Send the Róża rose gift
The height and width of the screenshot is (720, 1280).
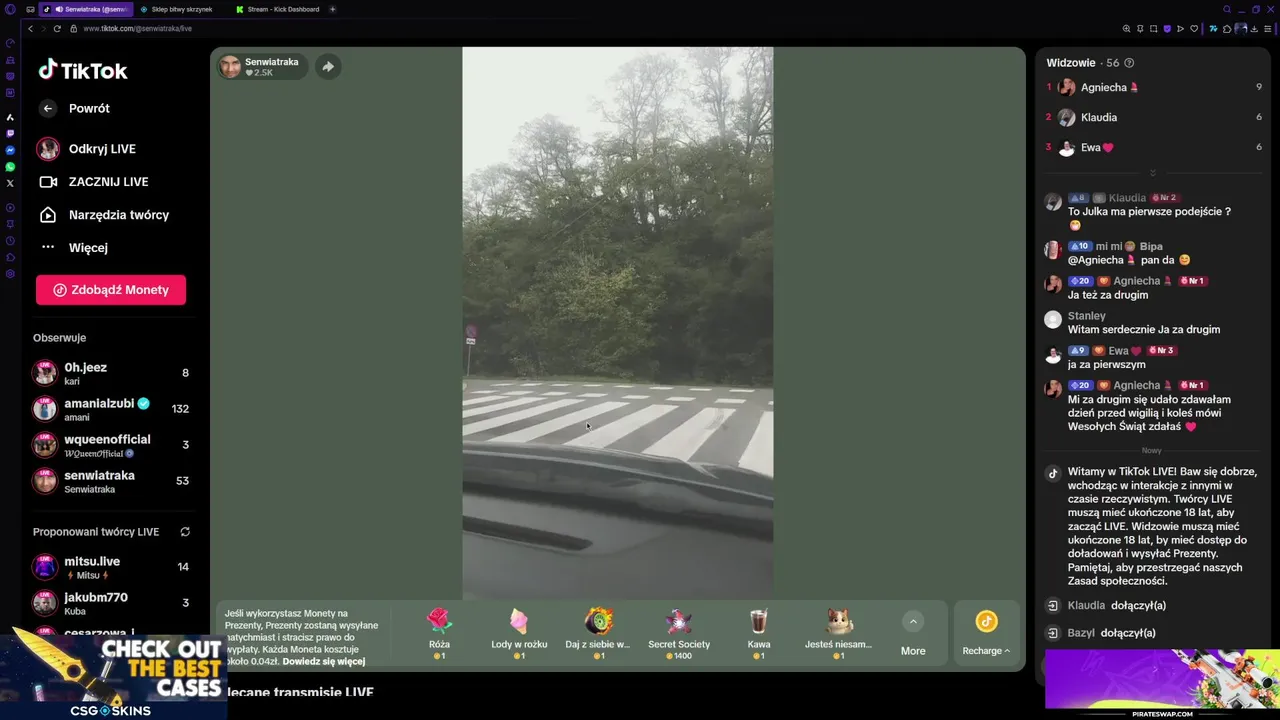(439, 634)
